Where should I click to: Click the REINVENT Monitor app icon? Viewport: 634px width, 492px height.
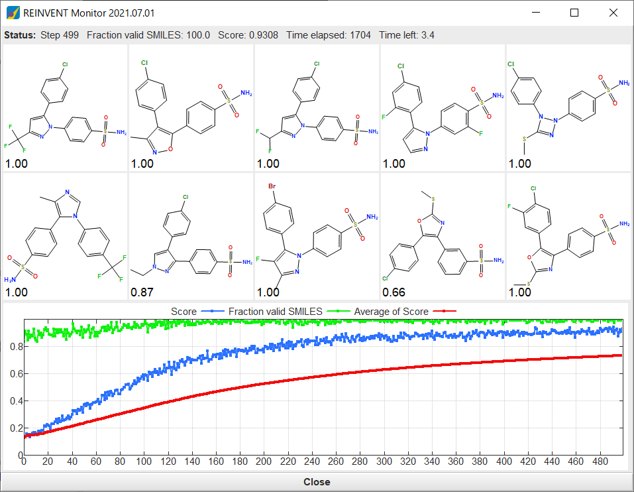coord(13,13)
